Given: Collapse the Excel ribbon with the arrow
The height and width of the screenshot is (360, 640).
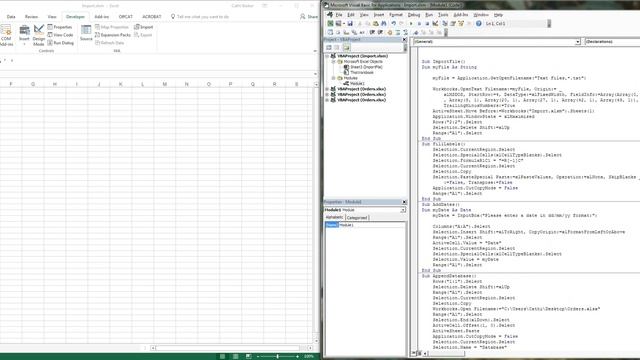Looking at the screenshot, I should 315,51.
